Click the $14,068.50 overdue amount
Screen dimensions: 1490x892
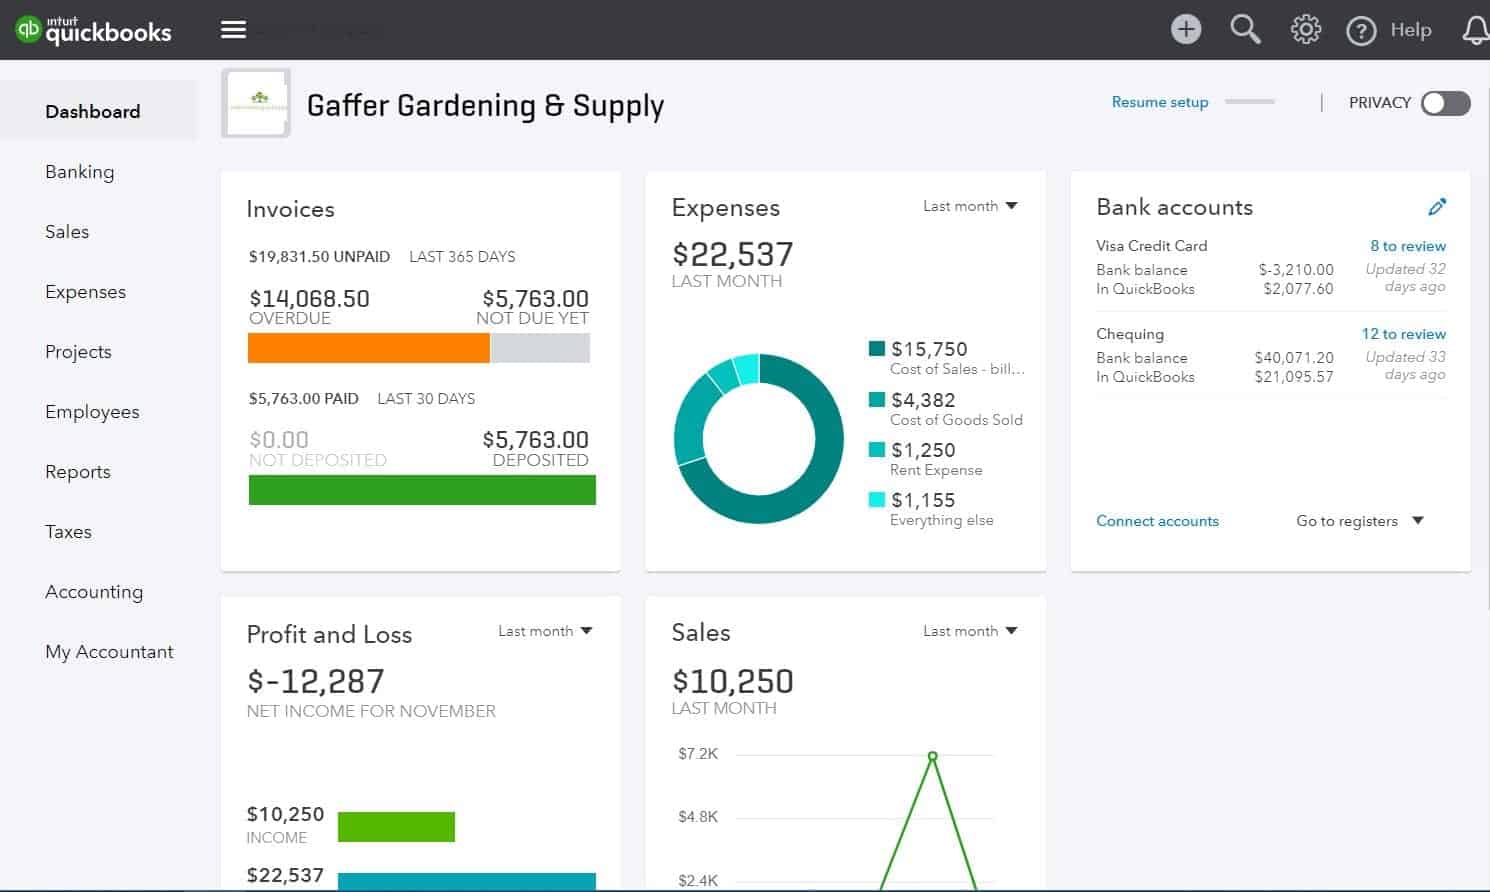pos(309,298)
